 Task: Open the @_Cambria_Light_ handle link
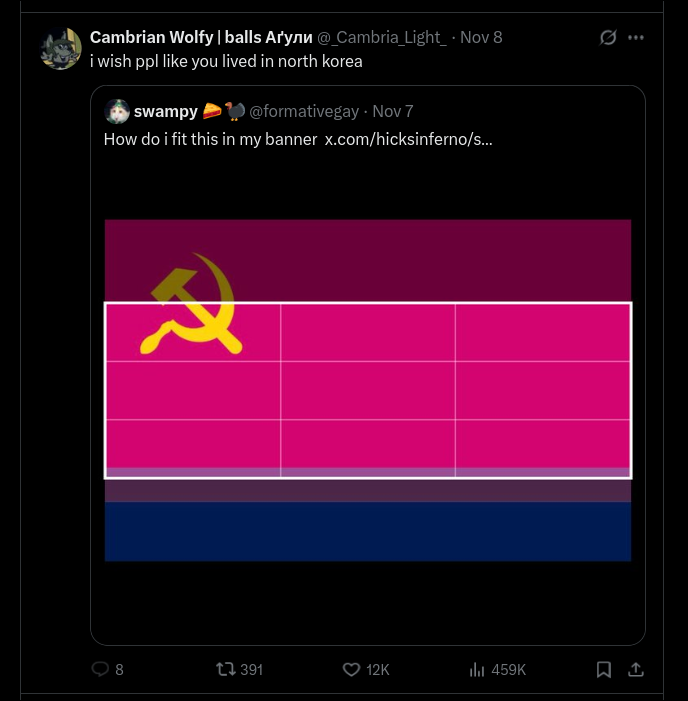click(382, 37)
